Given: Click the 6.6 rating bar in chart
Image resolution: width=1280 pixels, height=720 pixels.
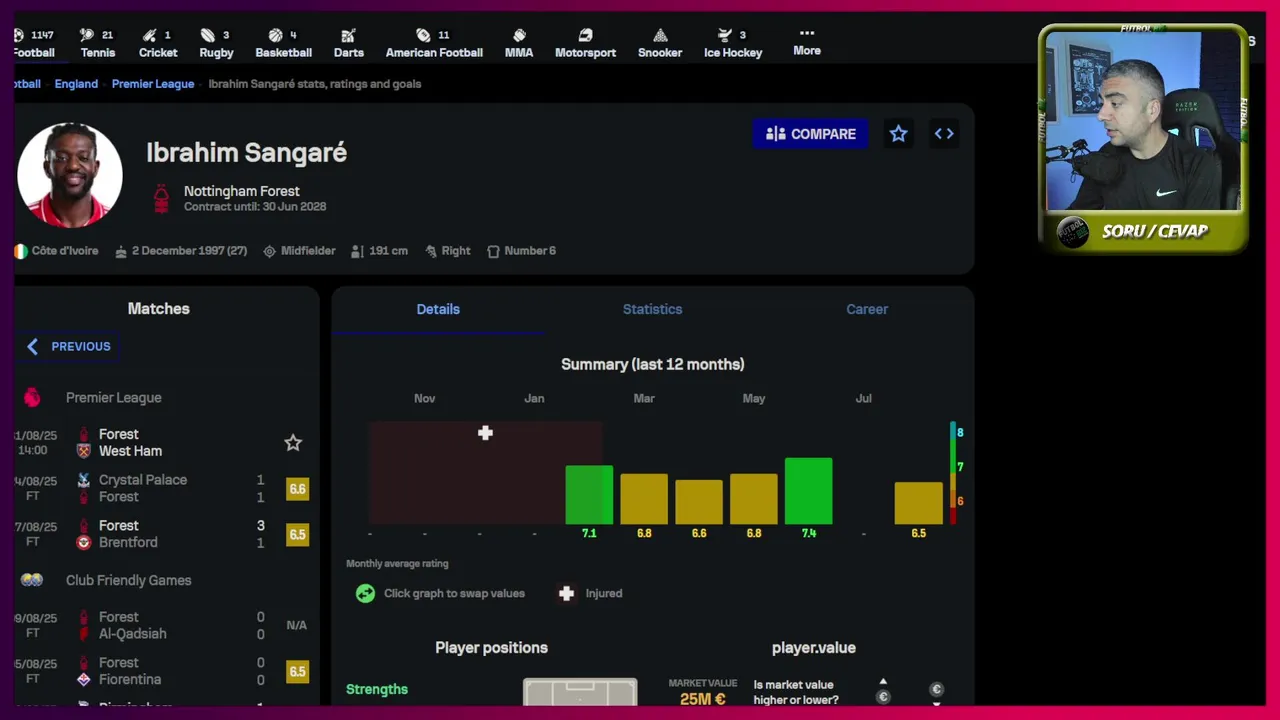Looking at the screenshot, I should tap(699, 502).
